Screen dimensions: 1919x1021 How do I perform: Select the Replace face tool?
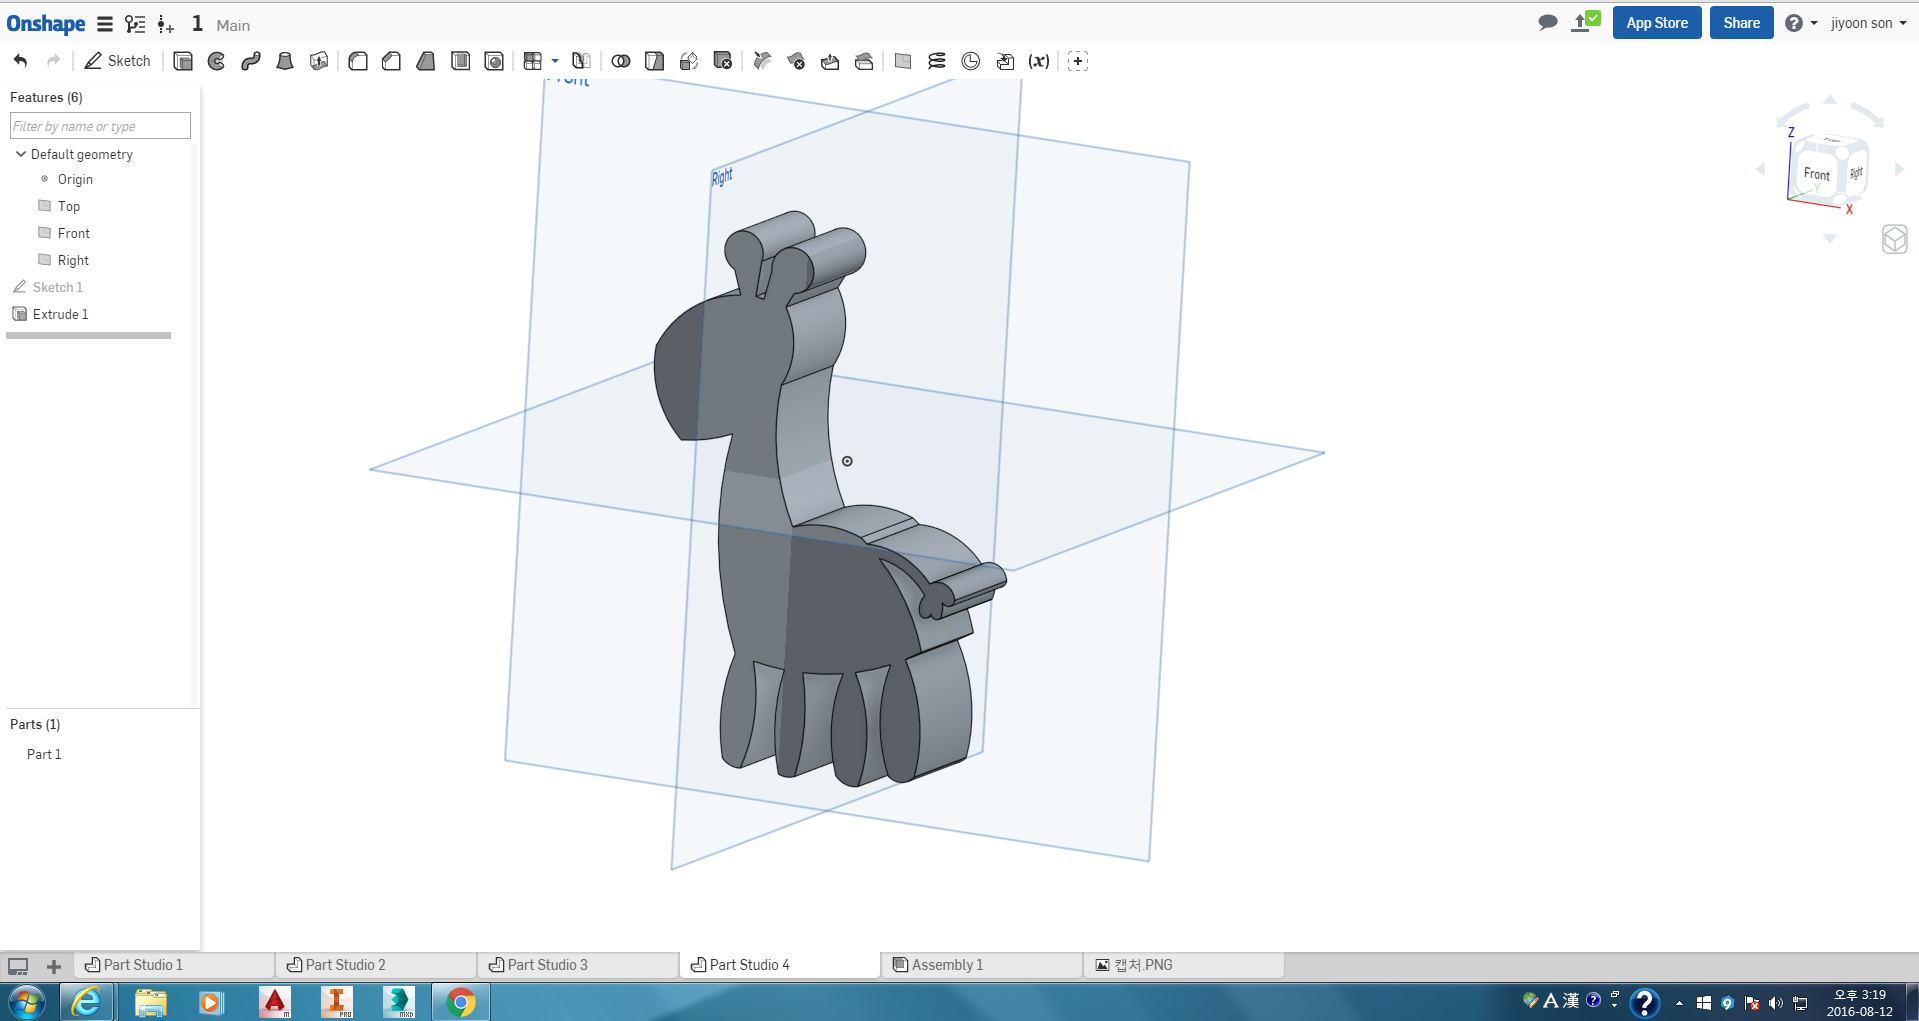[864, 61]
